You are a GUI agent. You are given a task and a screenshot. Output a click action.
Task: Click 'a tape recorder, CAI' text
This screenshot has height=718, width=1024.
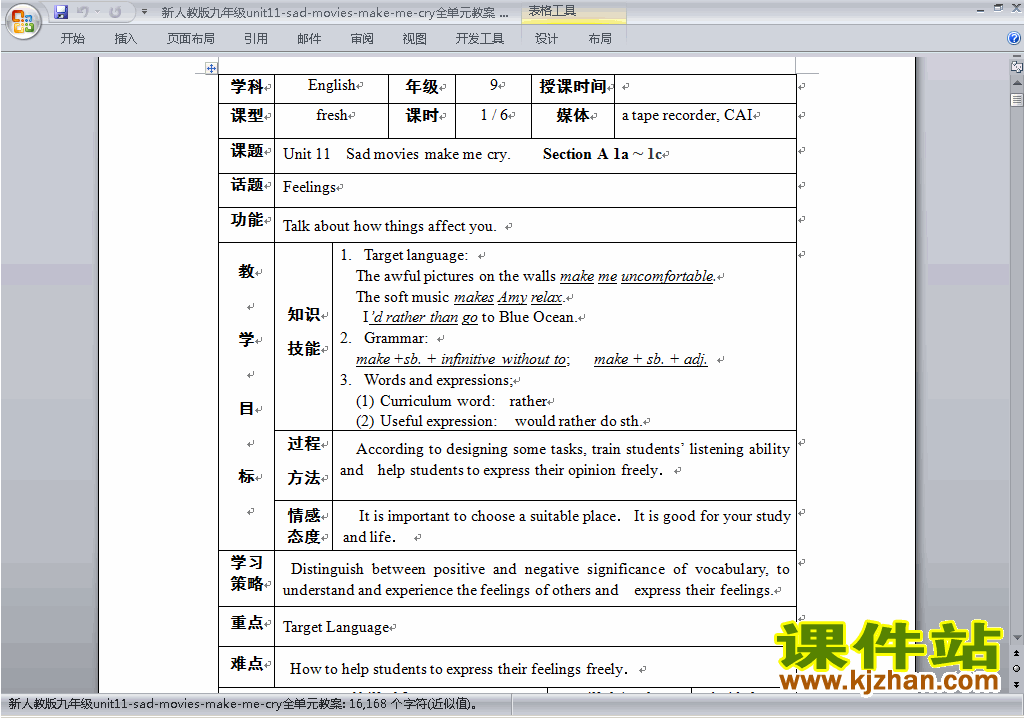687,116
